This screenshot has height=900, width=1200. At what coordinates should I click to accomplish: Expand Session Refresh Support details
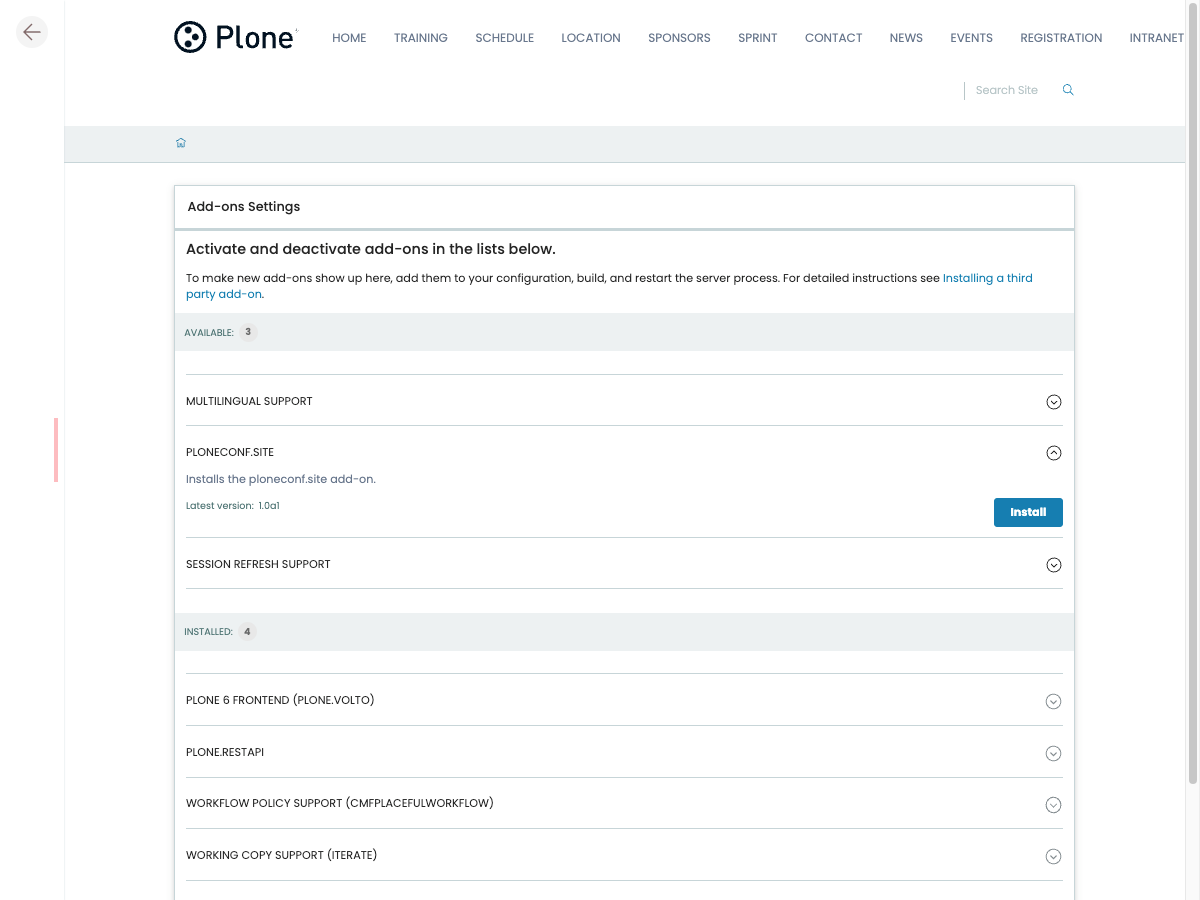tap(1053, 565)
